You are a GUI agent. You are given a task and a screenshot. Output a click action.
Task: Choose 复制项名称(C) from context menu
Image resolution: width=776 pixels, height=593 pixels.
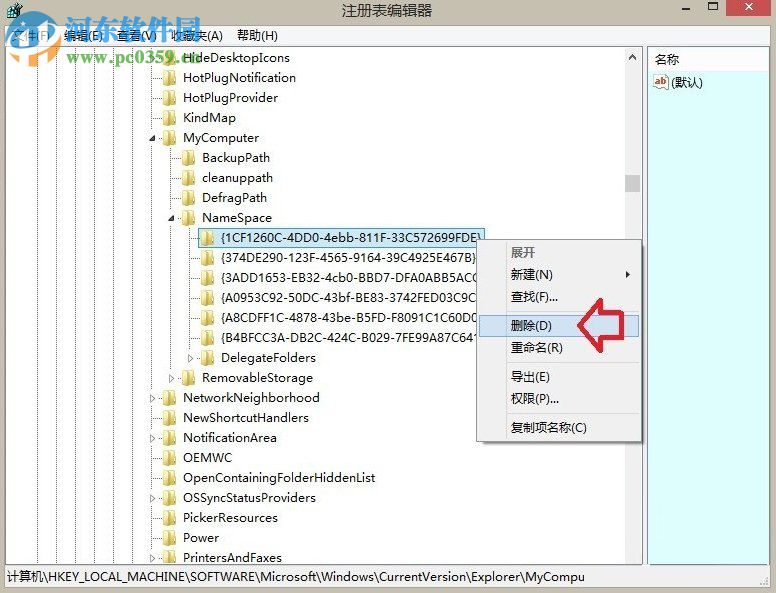[x=559, y=427]
